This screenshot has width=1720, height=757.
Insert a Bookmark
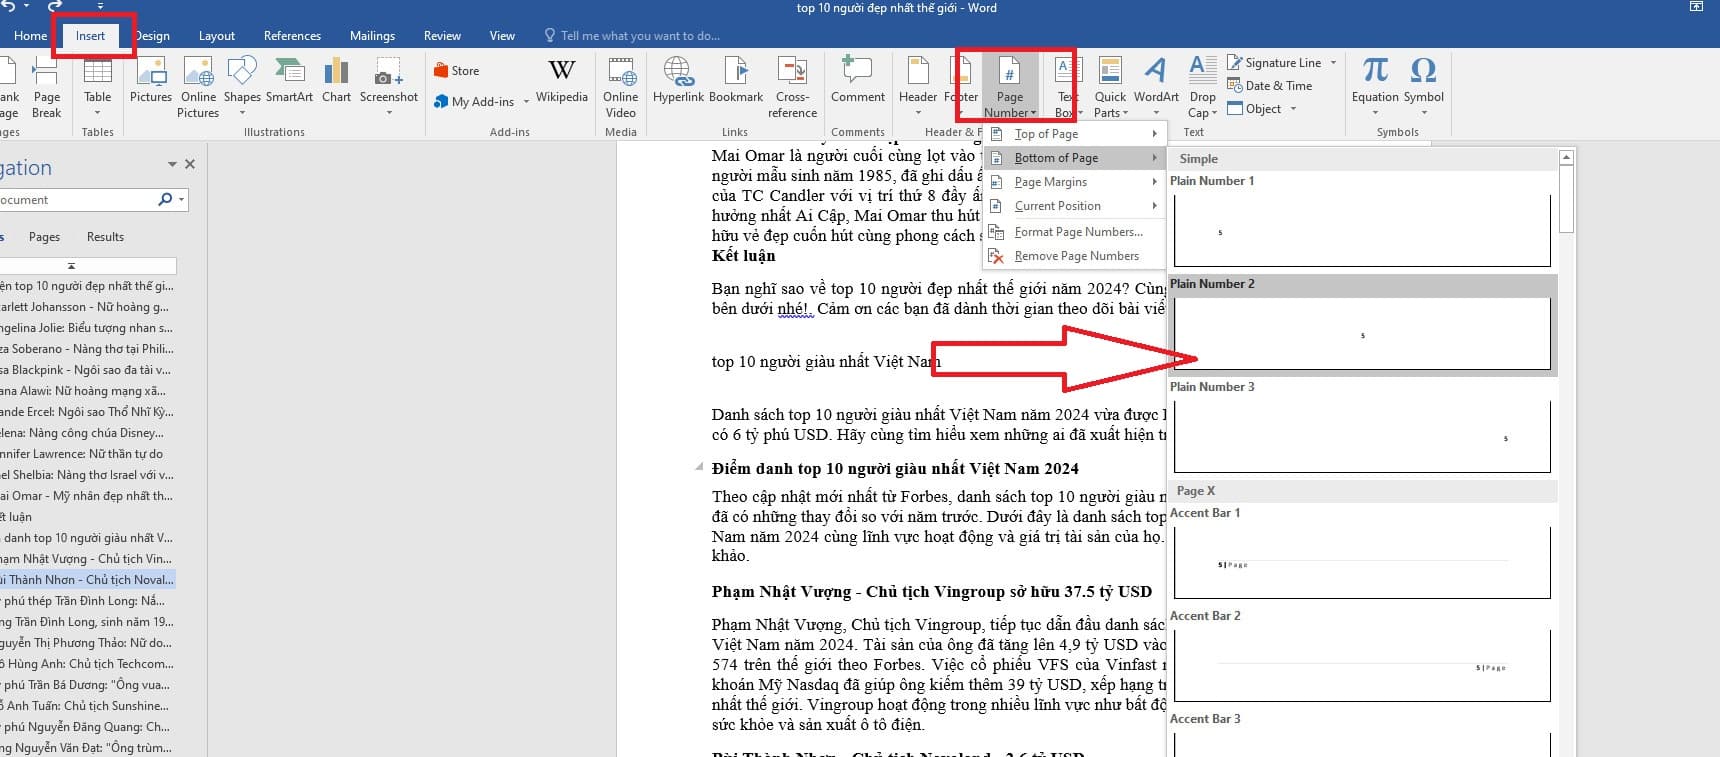736,82
